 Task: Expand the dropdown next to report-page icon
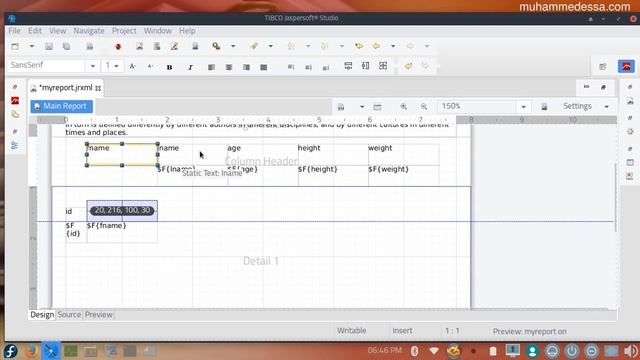click(362, 107)
